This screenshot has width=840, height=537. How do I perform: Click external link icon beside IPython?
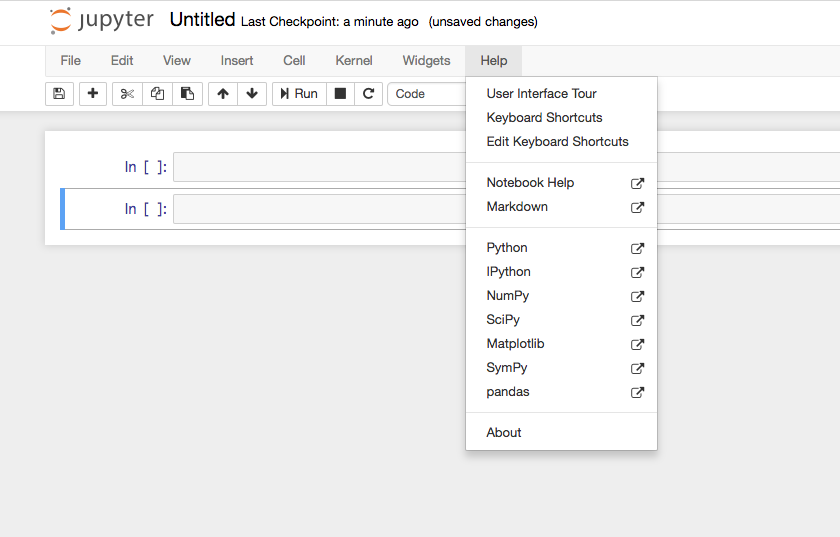click(x=637, y=272)
